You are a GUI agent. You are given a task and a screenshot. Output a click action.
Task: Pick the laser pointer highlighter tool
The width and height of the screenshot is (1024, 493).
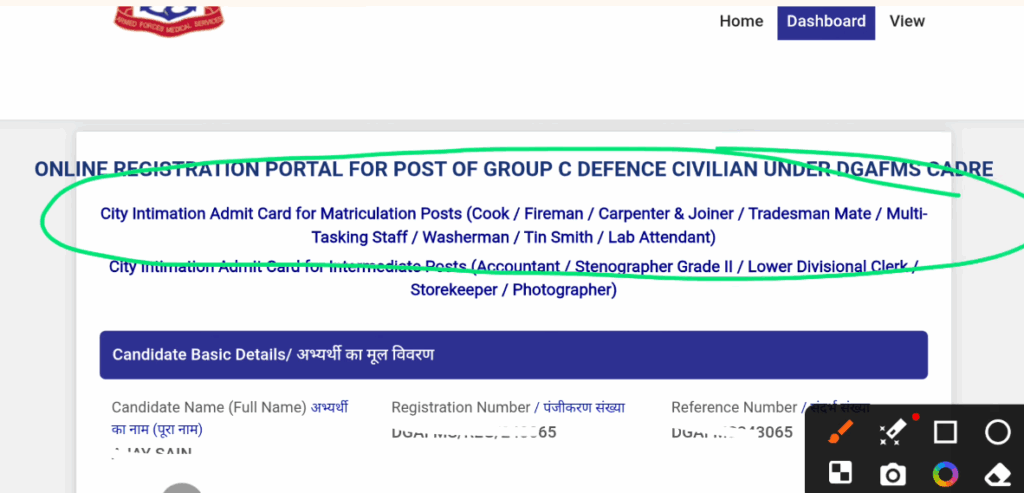coord(893,432)
